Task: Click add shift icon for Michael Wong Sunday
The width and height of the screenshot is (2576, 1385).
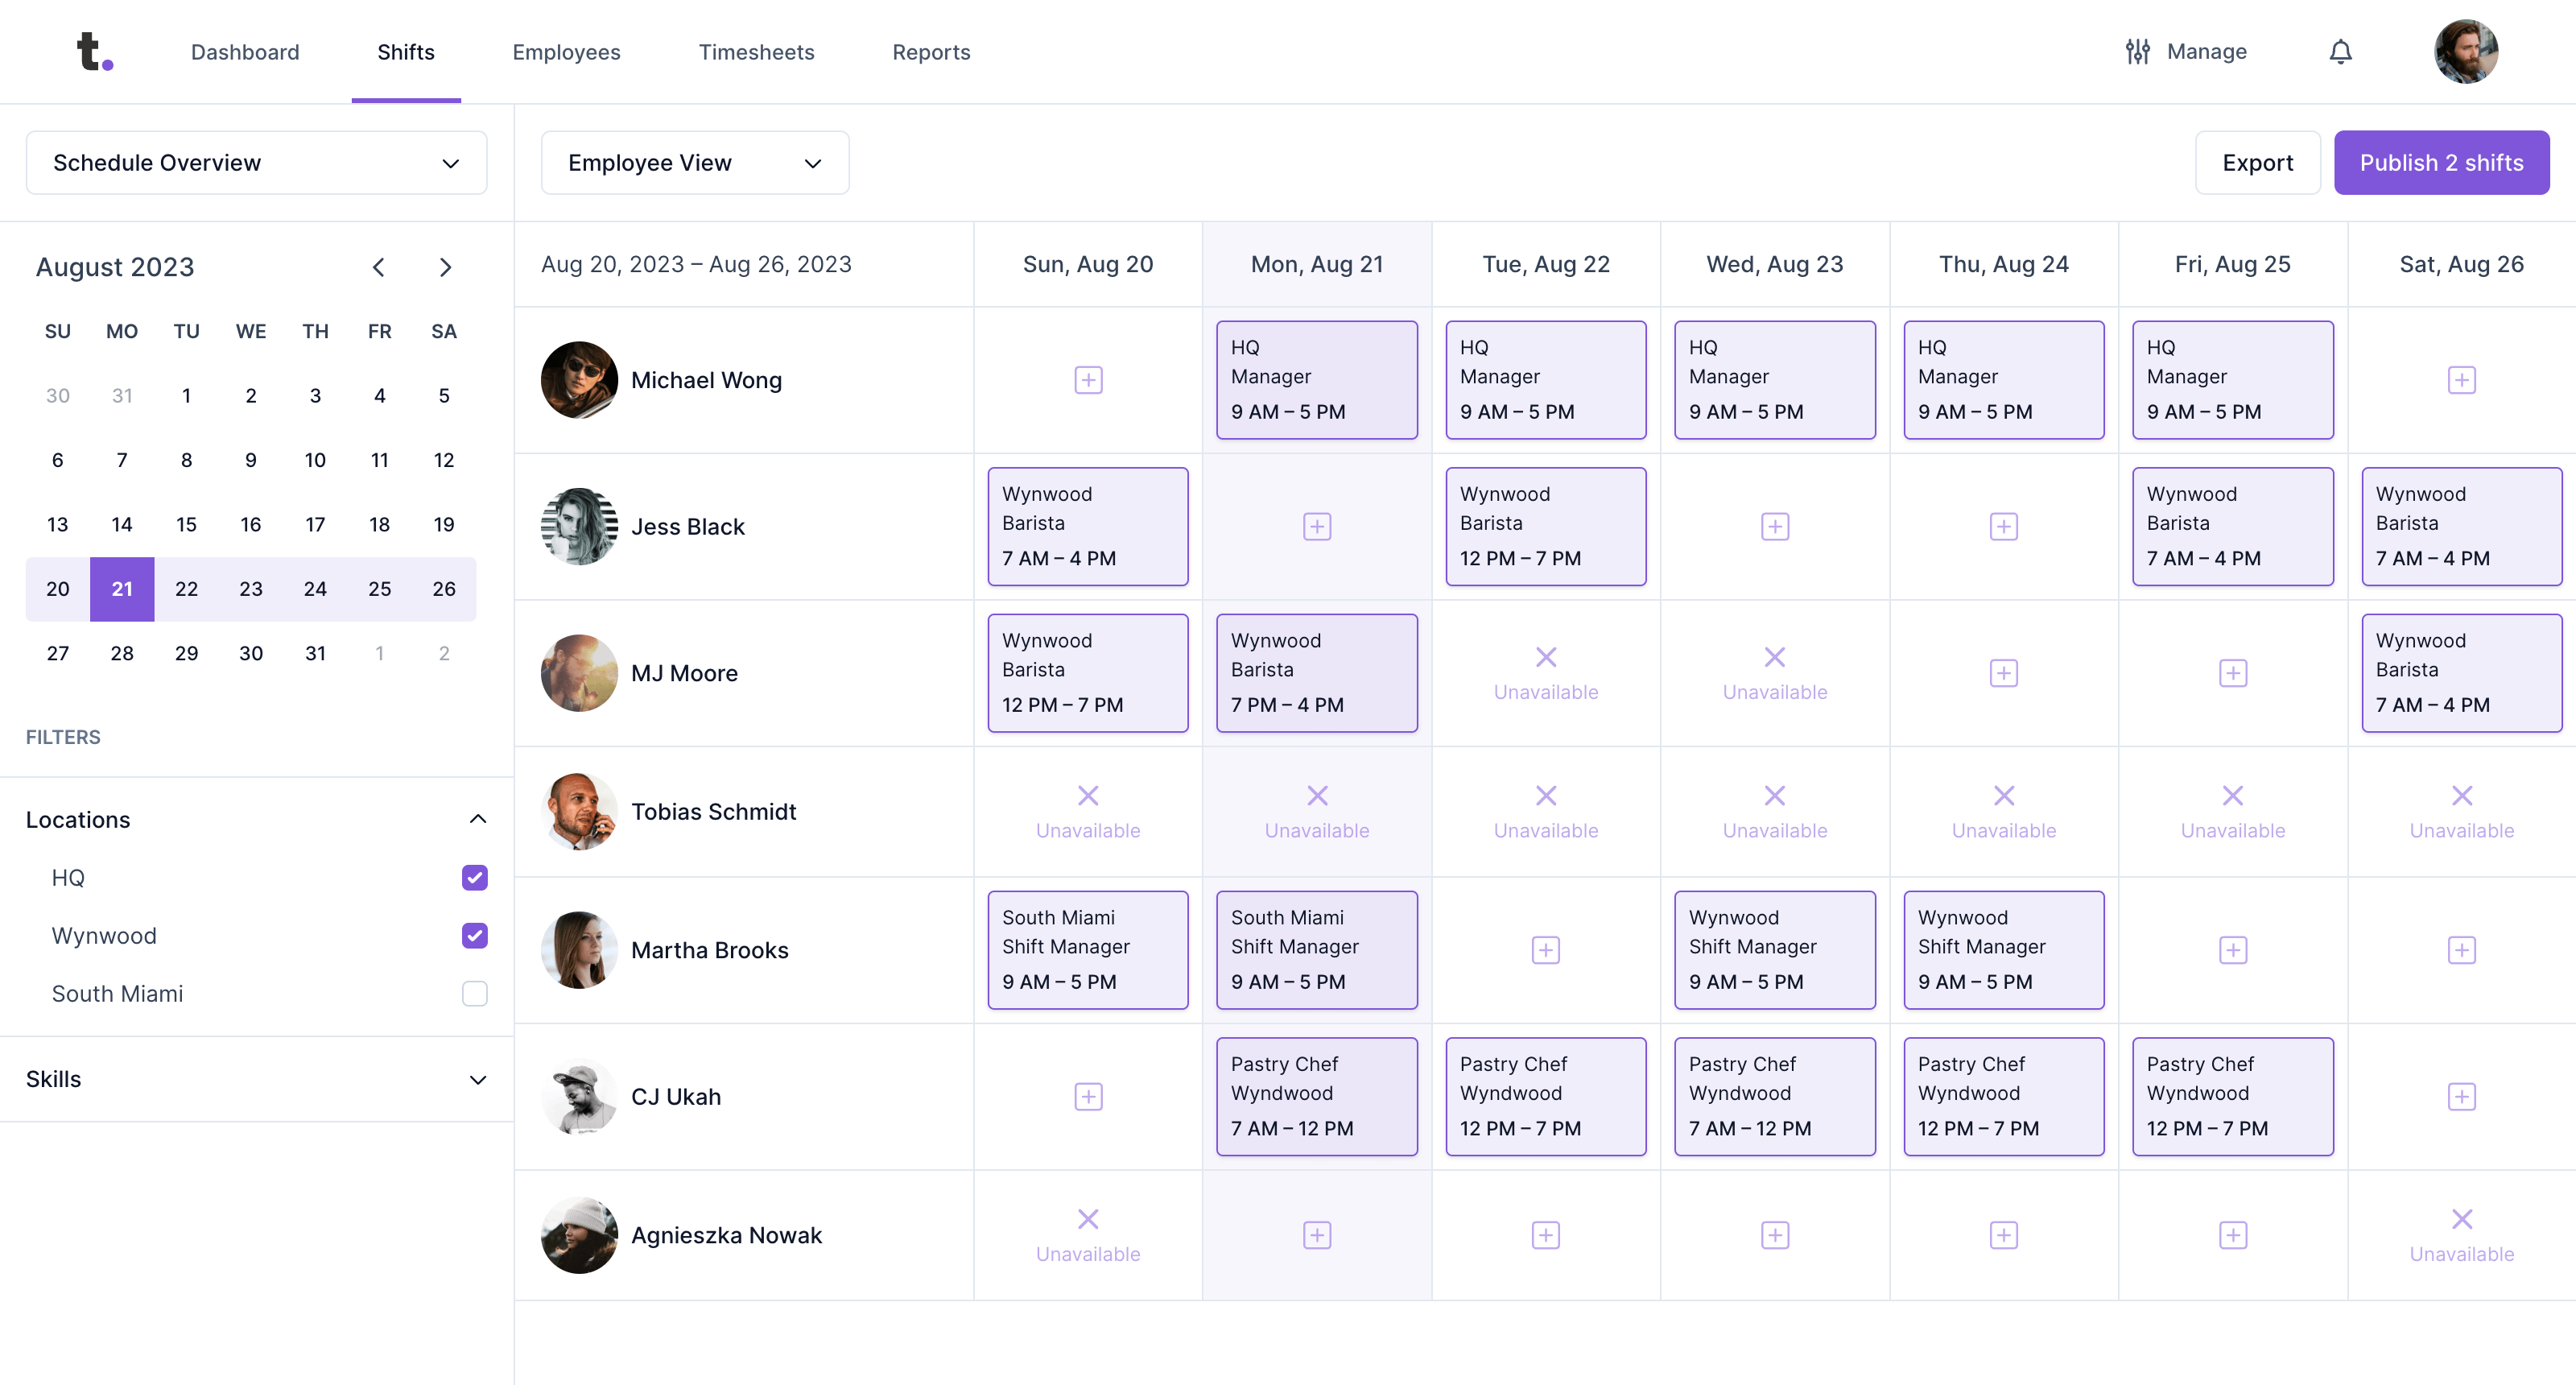Action: [1088, 378]
